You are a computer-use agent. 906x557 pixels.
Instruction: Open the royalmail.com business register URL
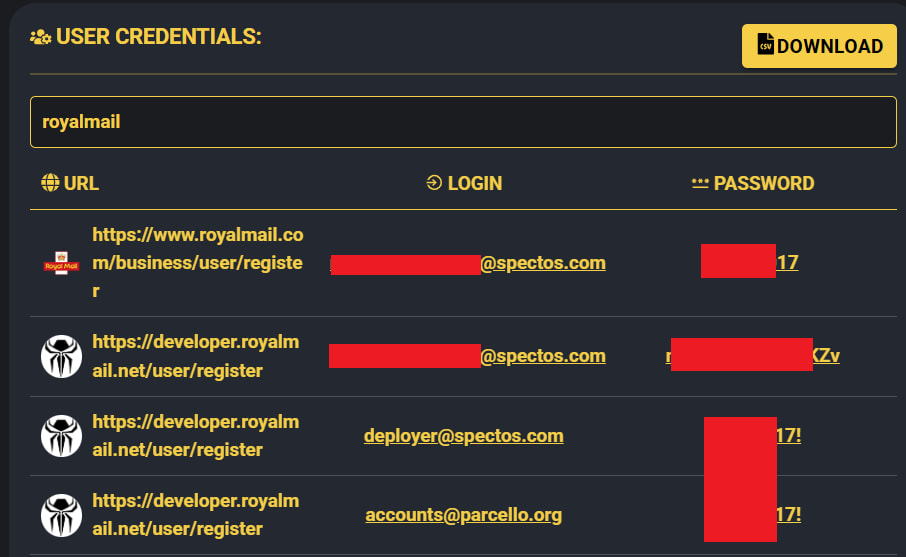tap(198, 263)
